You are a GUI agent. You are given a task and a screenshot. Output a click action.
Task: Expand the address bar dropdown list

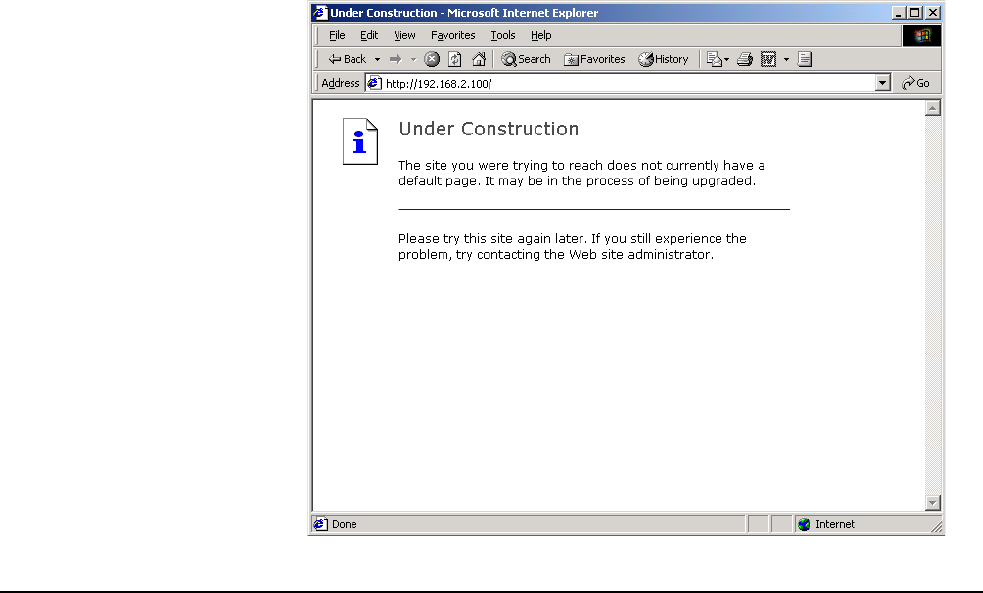pyautogui.click(x=883, y=83)
